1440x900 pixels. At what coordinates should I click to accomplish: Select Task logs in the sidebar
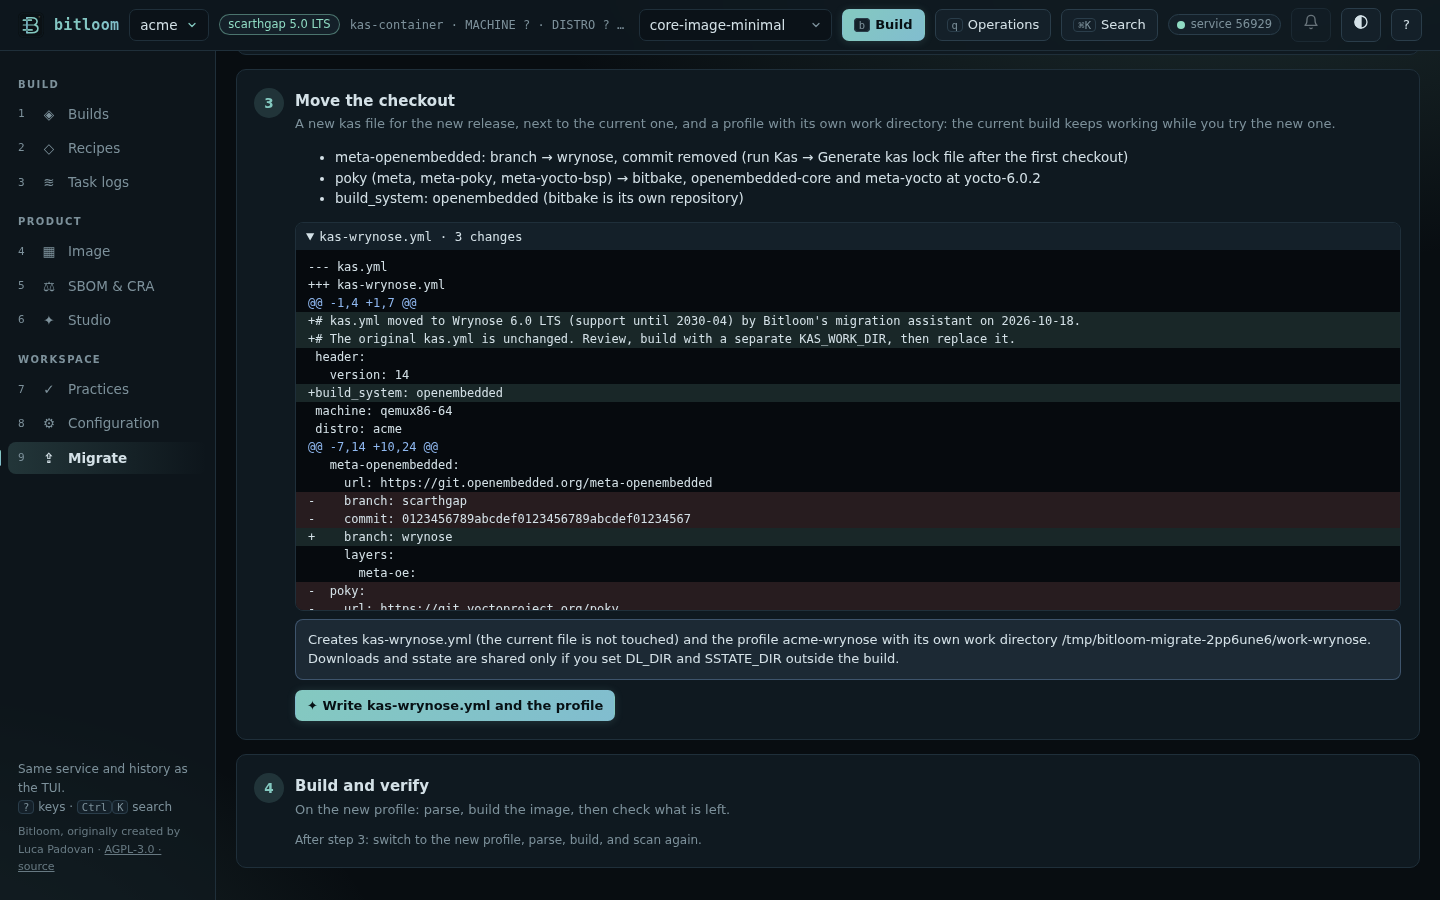(x=107, y=183)
